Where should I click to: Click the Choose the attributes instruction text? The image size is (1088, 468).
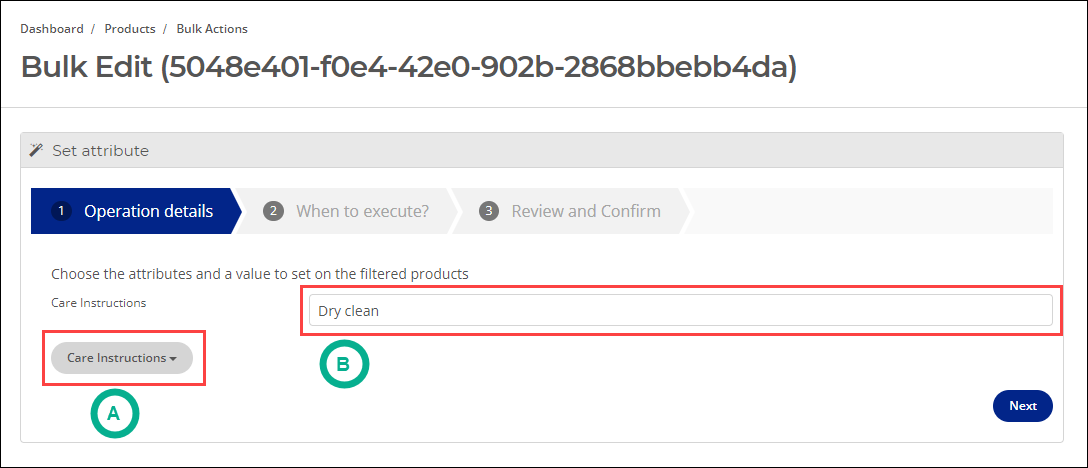click(260, 274)
